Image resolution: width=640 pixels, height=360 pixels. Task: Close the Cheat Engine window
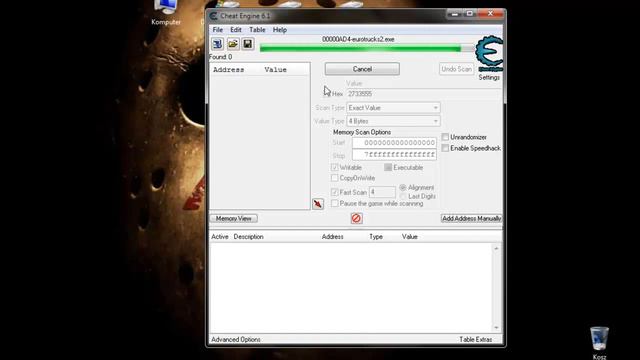tap(491, 14)
